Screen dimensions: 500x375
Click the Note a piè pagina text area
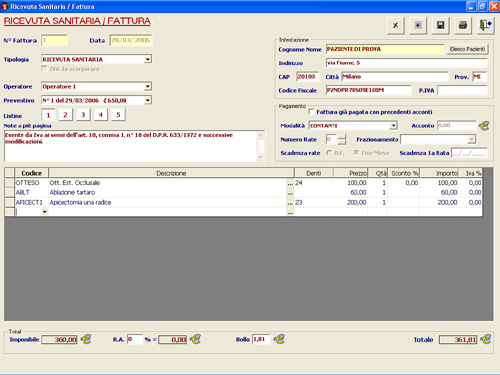(x=131, y=146)
